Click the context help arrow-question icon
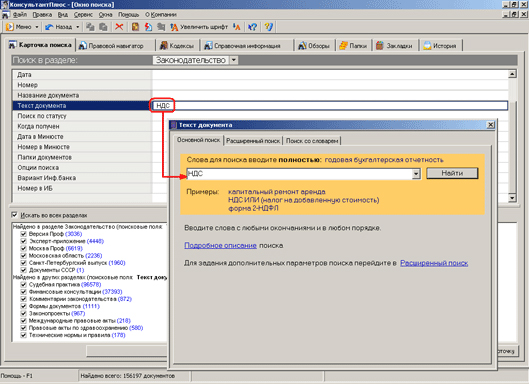This screenshot has height=384, width=529. coord(252,27)
